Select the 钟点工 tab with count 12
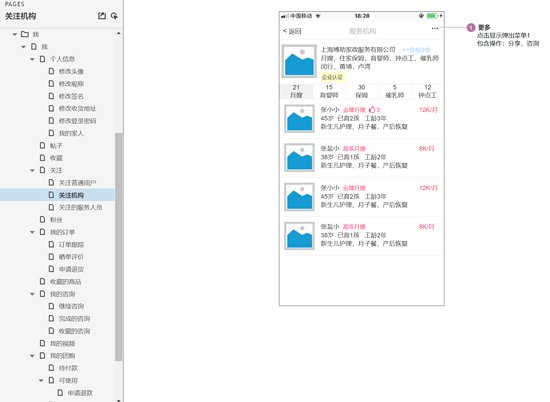This screenshot has width=550, height=402. (427, 91)
